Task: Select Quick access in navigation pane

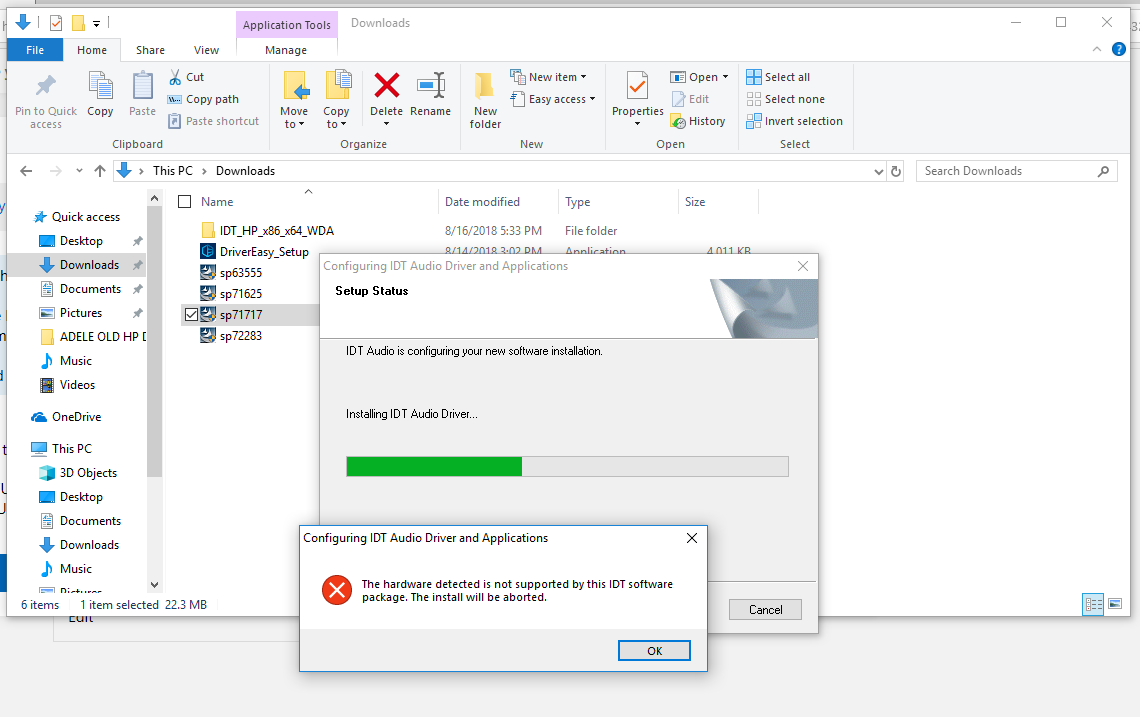Action: pos(86,217)
